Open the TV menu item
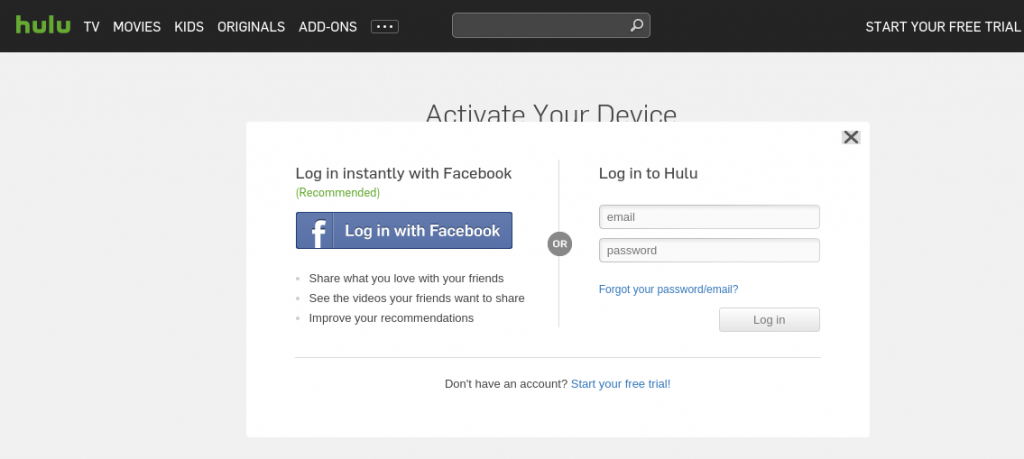Viewport: 1024px width, 459px height. [x=92, y=27]
